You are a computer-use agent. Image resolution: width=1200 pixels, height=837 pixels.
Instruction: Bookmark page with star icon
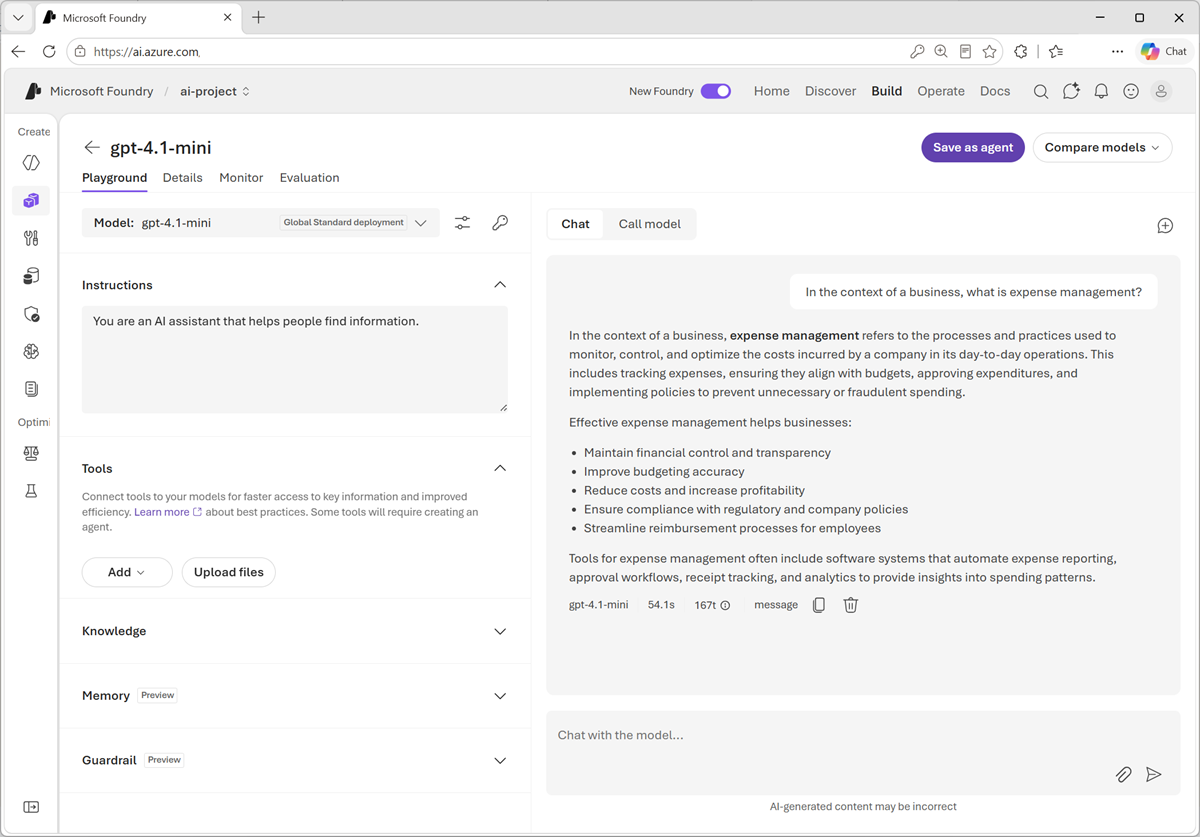coord(990,51)
